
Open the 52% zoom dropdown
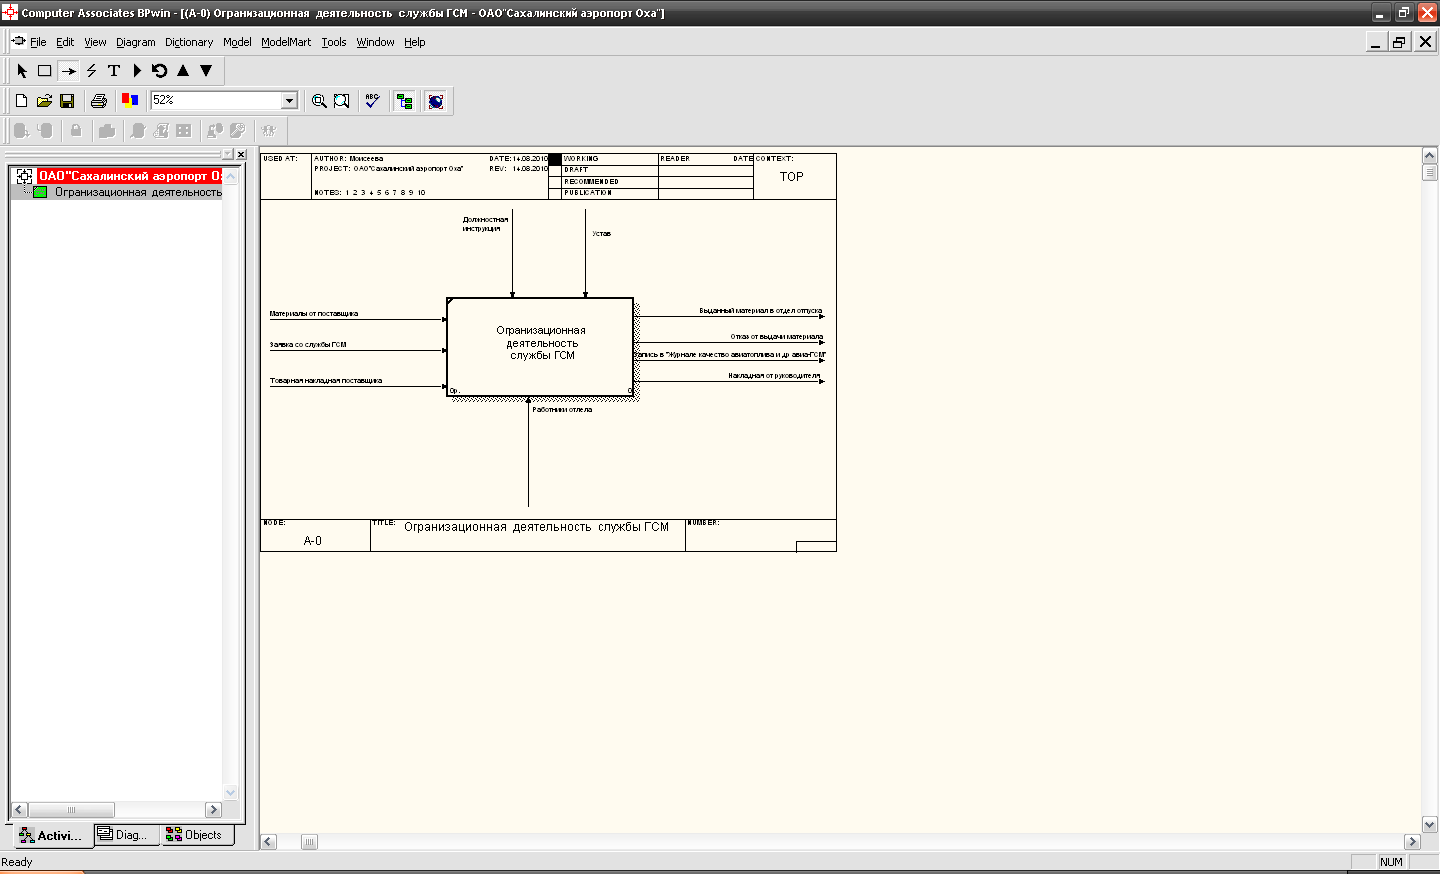pos(289,101)
